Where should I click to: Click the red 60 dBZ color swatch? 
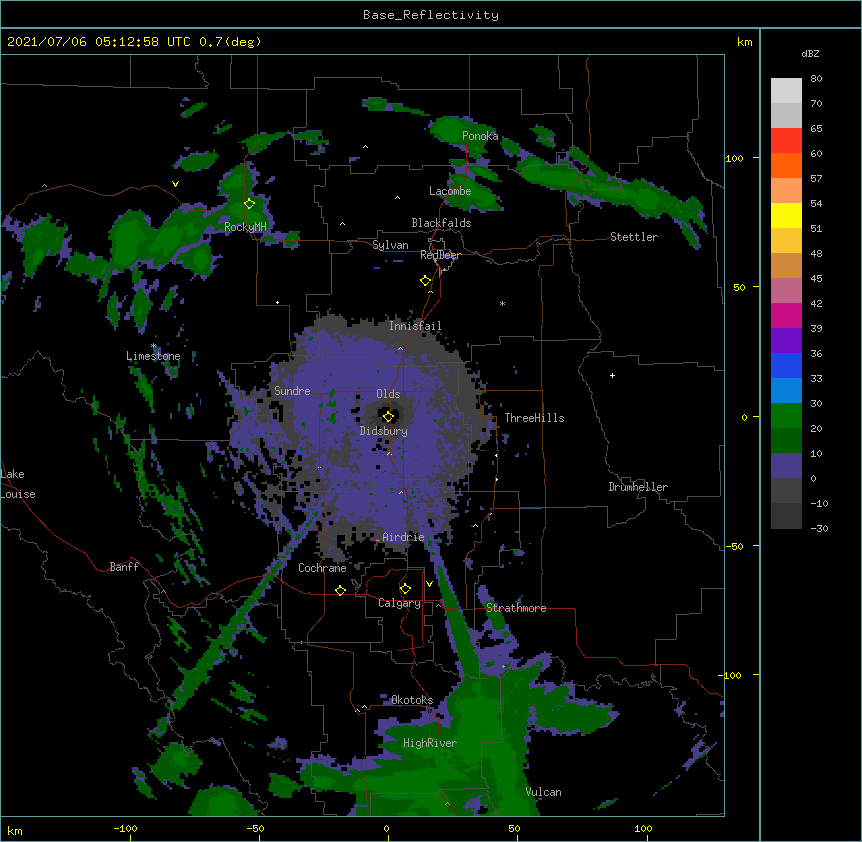coord(786,140)
